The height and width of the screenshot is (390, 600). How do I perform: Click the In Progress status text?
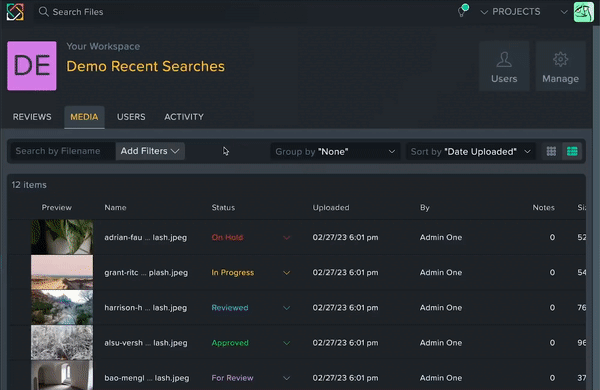(x=233, y=273)
